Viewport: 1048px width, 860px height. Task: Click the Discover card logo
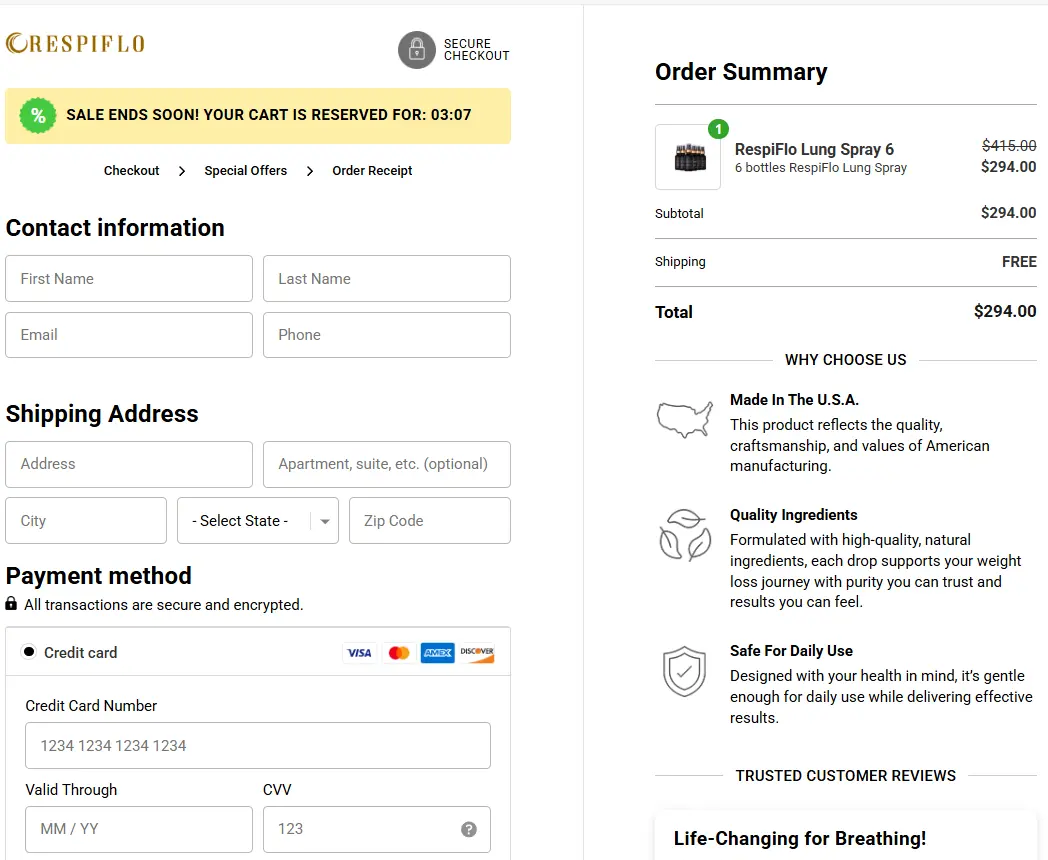[477, 653]
